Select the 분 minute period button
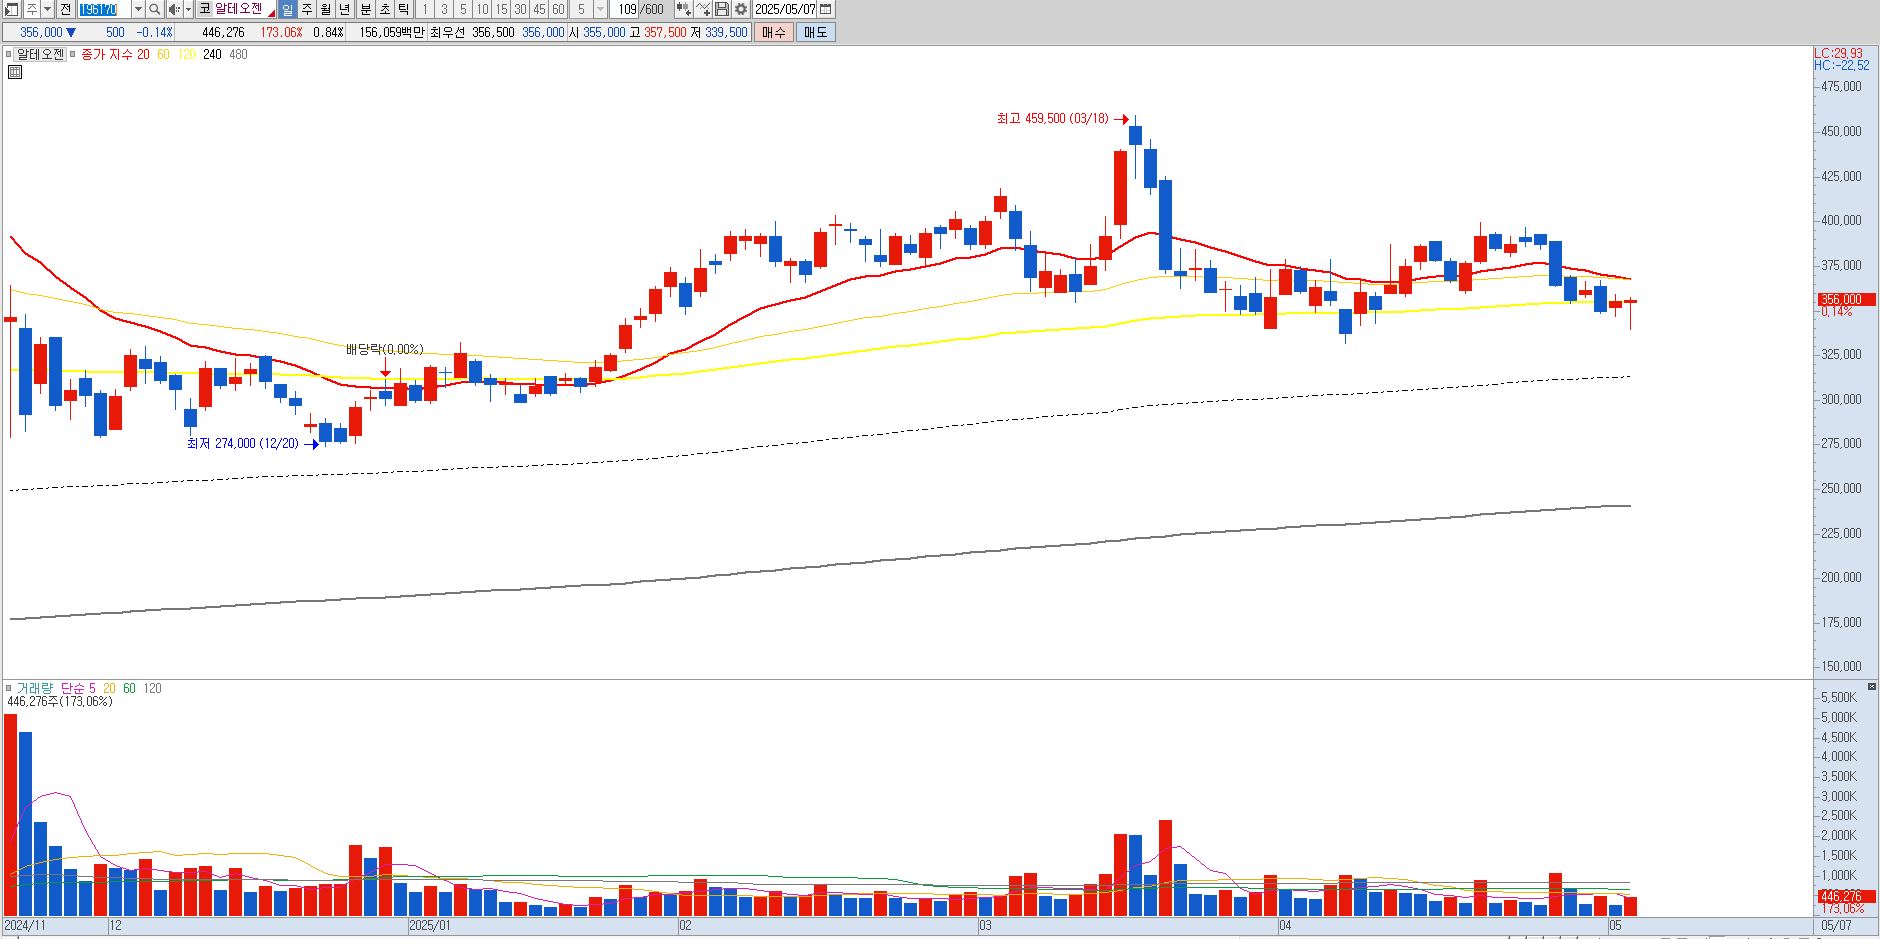This screenshot has height=939, width=1880. tap(366, 9)
